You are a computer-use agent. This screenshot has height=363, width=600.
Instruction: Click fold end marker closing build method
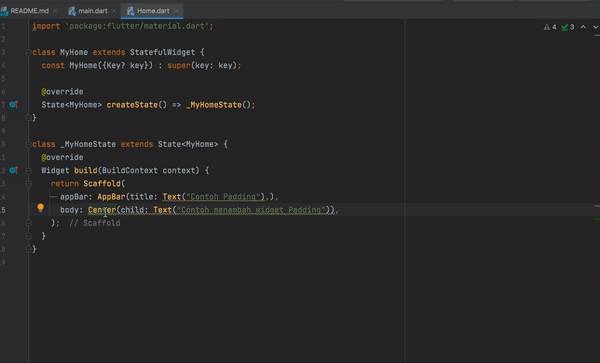28,236
